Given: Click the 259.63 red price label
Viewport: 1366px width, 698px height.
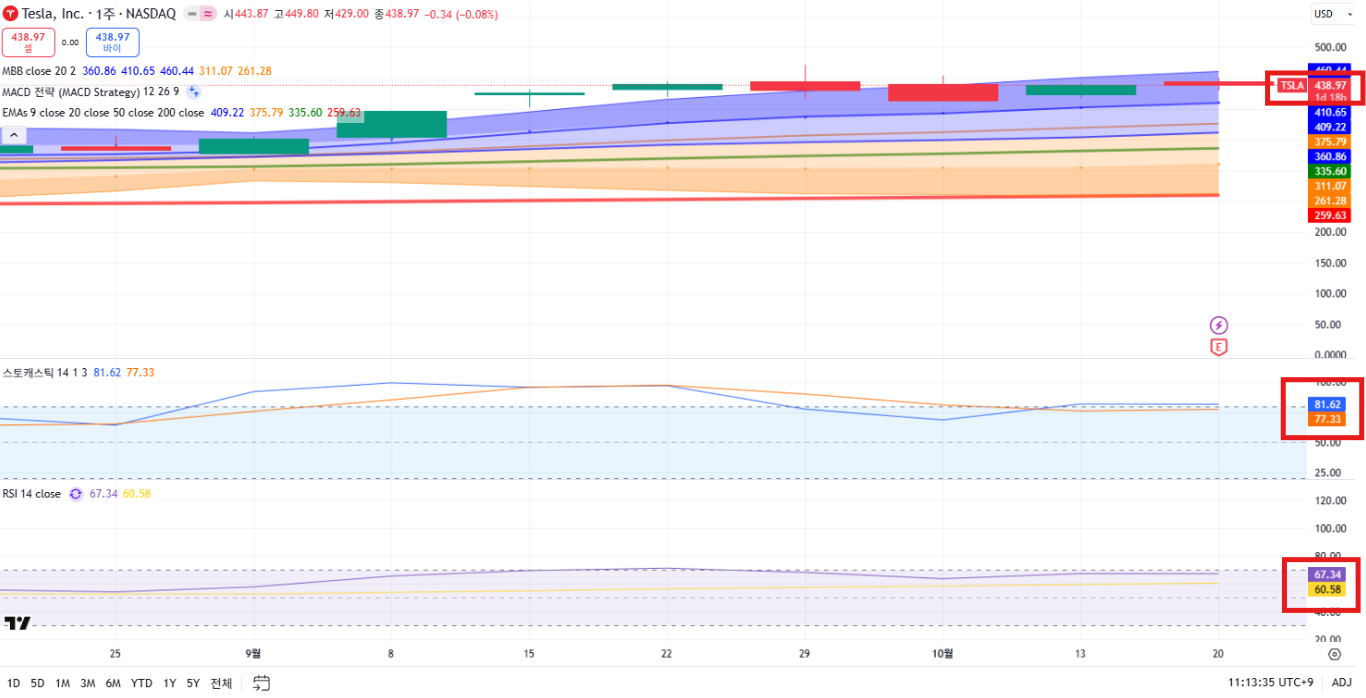Looking at the screenshot, I should 1329,215.
